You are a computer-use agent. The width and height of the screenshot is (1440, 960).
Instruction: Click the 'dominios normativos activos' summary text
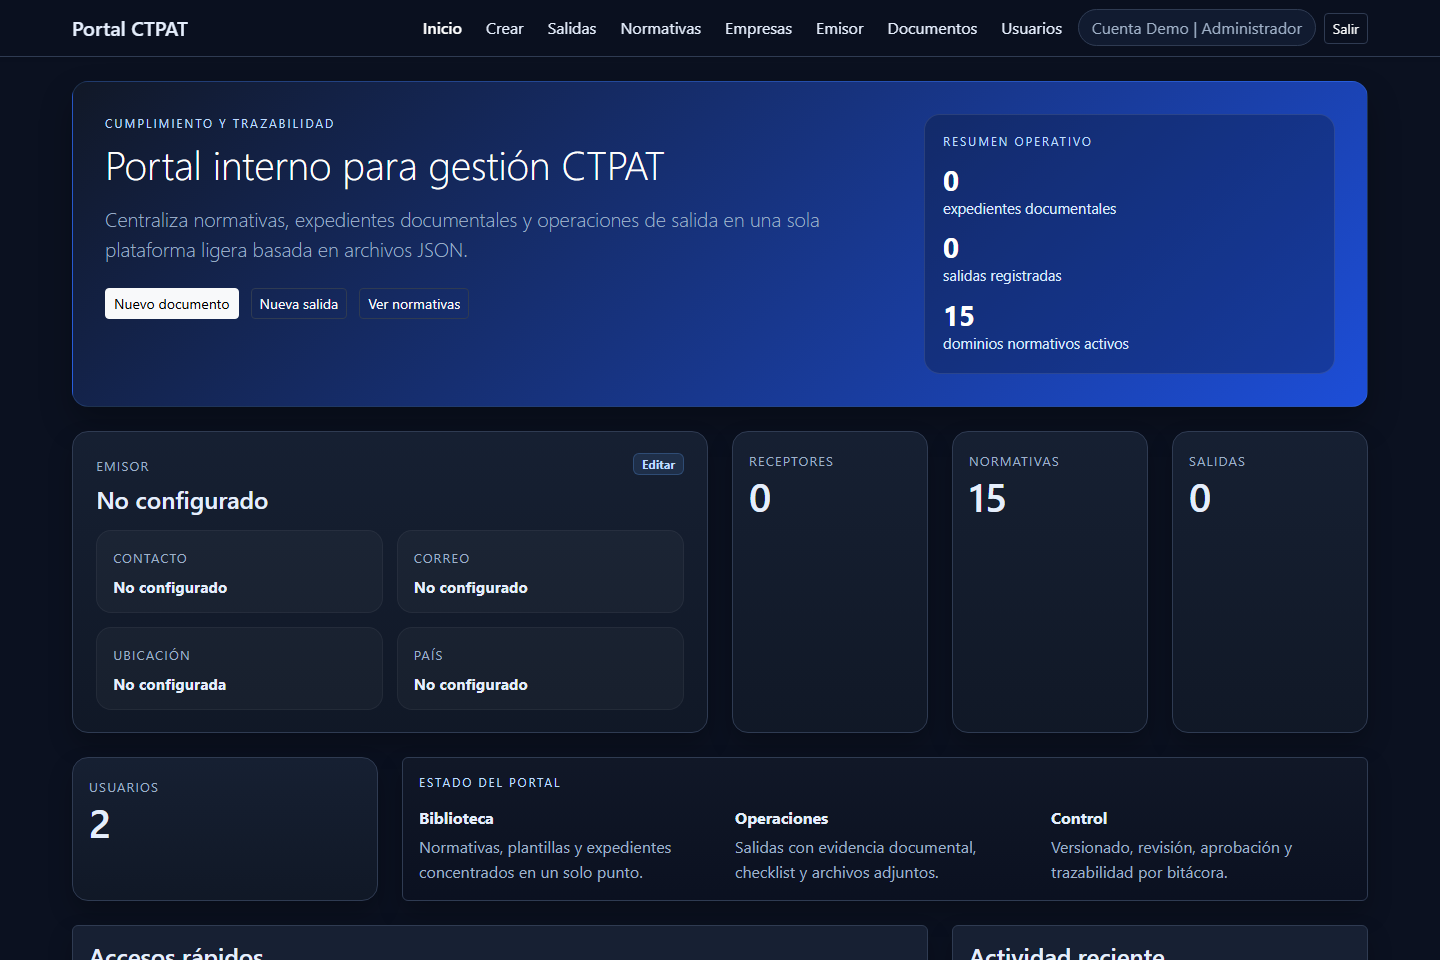tap(1036, 344)
